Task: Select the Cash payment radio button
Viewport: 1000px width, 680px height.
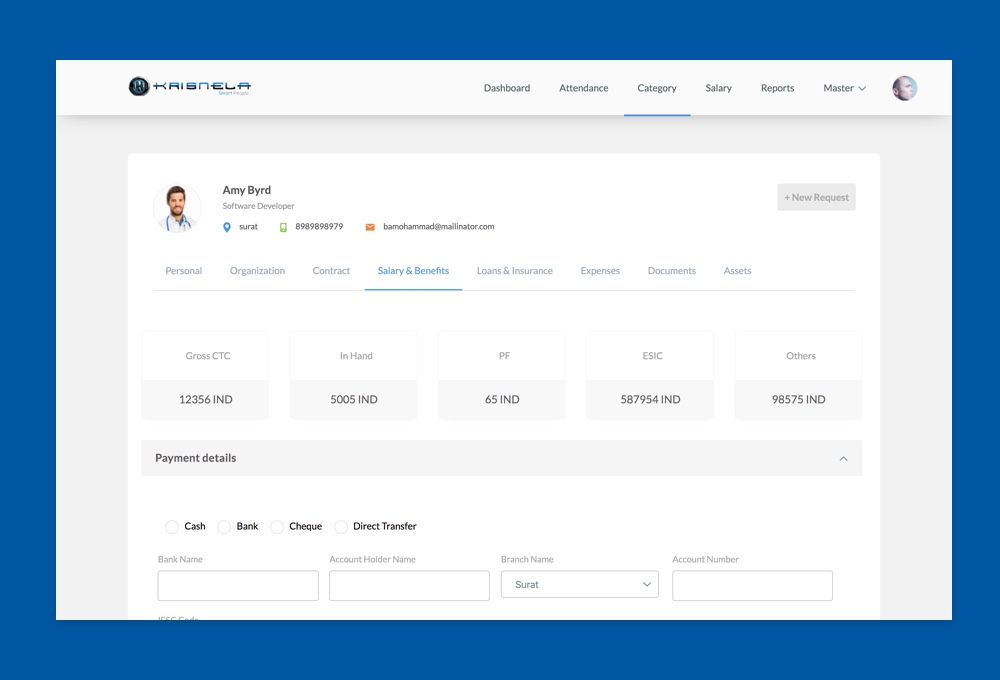Action: [172, 526]
